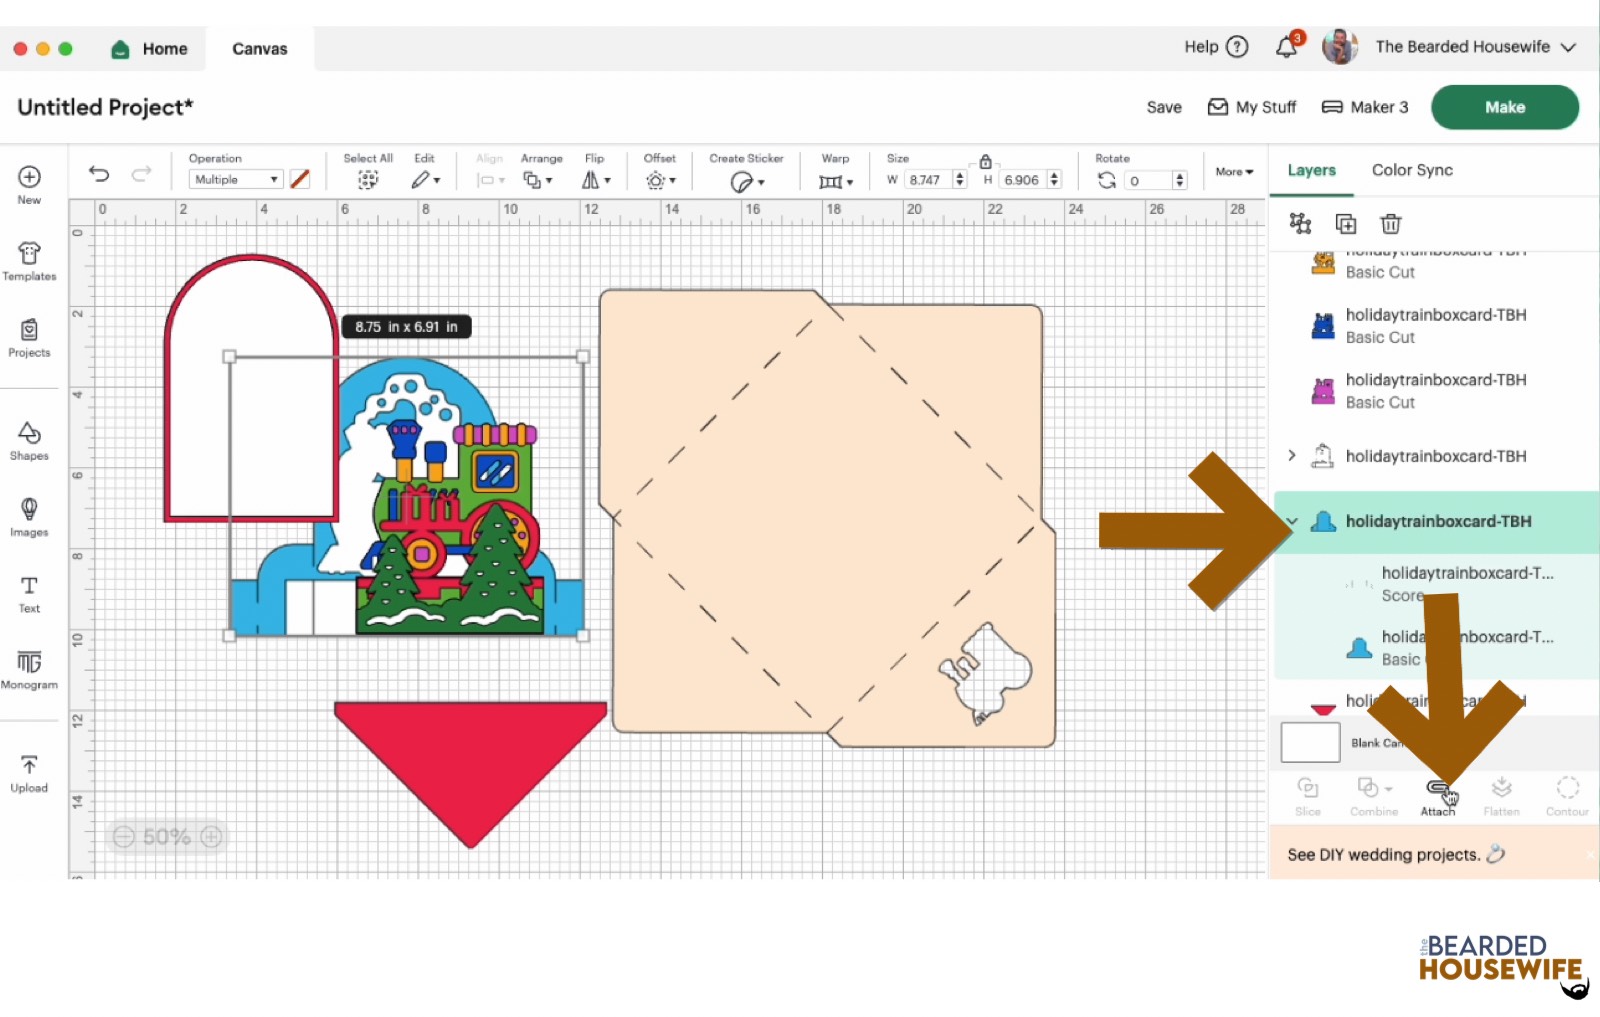Screen dimensions: 1600x1017
Task: Click the Flatten tool
Action: (1501, 797)
